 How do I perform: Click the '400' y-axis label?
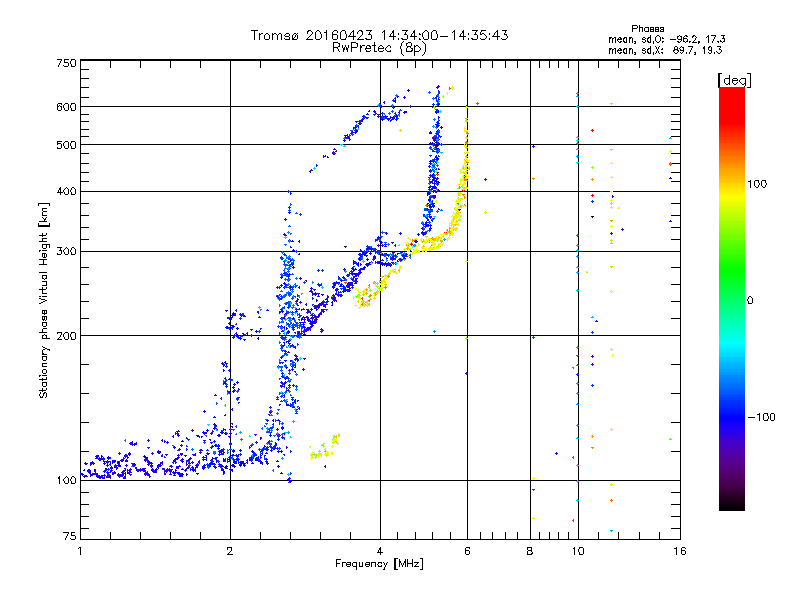(x=66, y=192)
